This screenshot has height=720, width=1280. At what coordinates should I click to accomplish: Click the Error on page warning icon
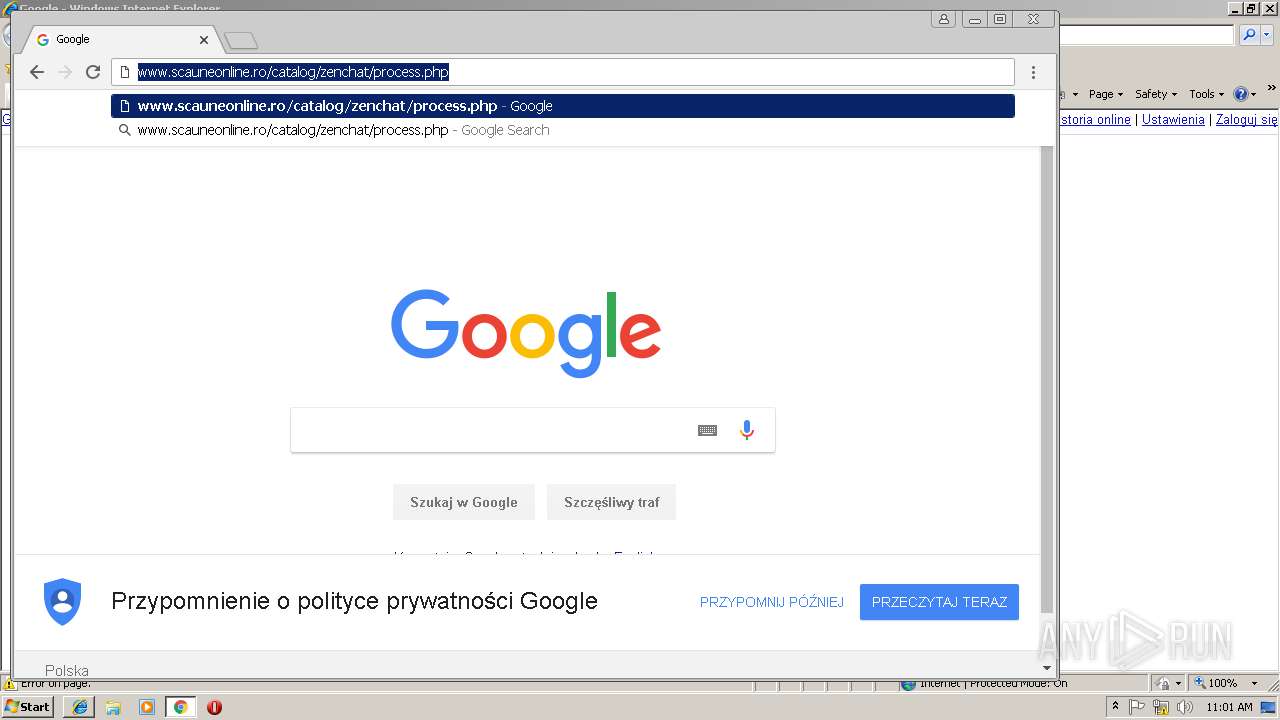click(10, 684)
